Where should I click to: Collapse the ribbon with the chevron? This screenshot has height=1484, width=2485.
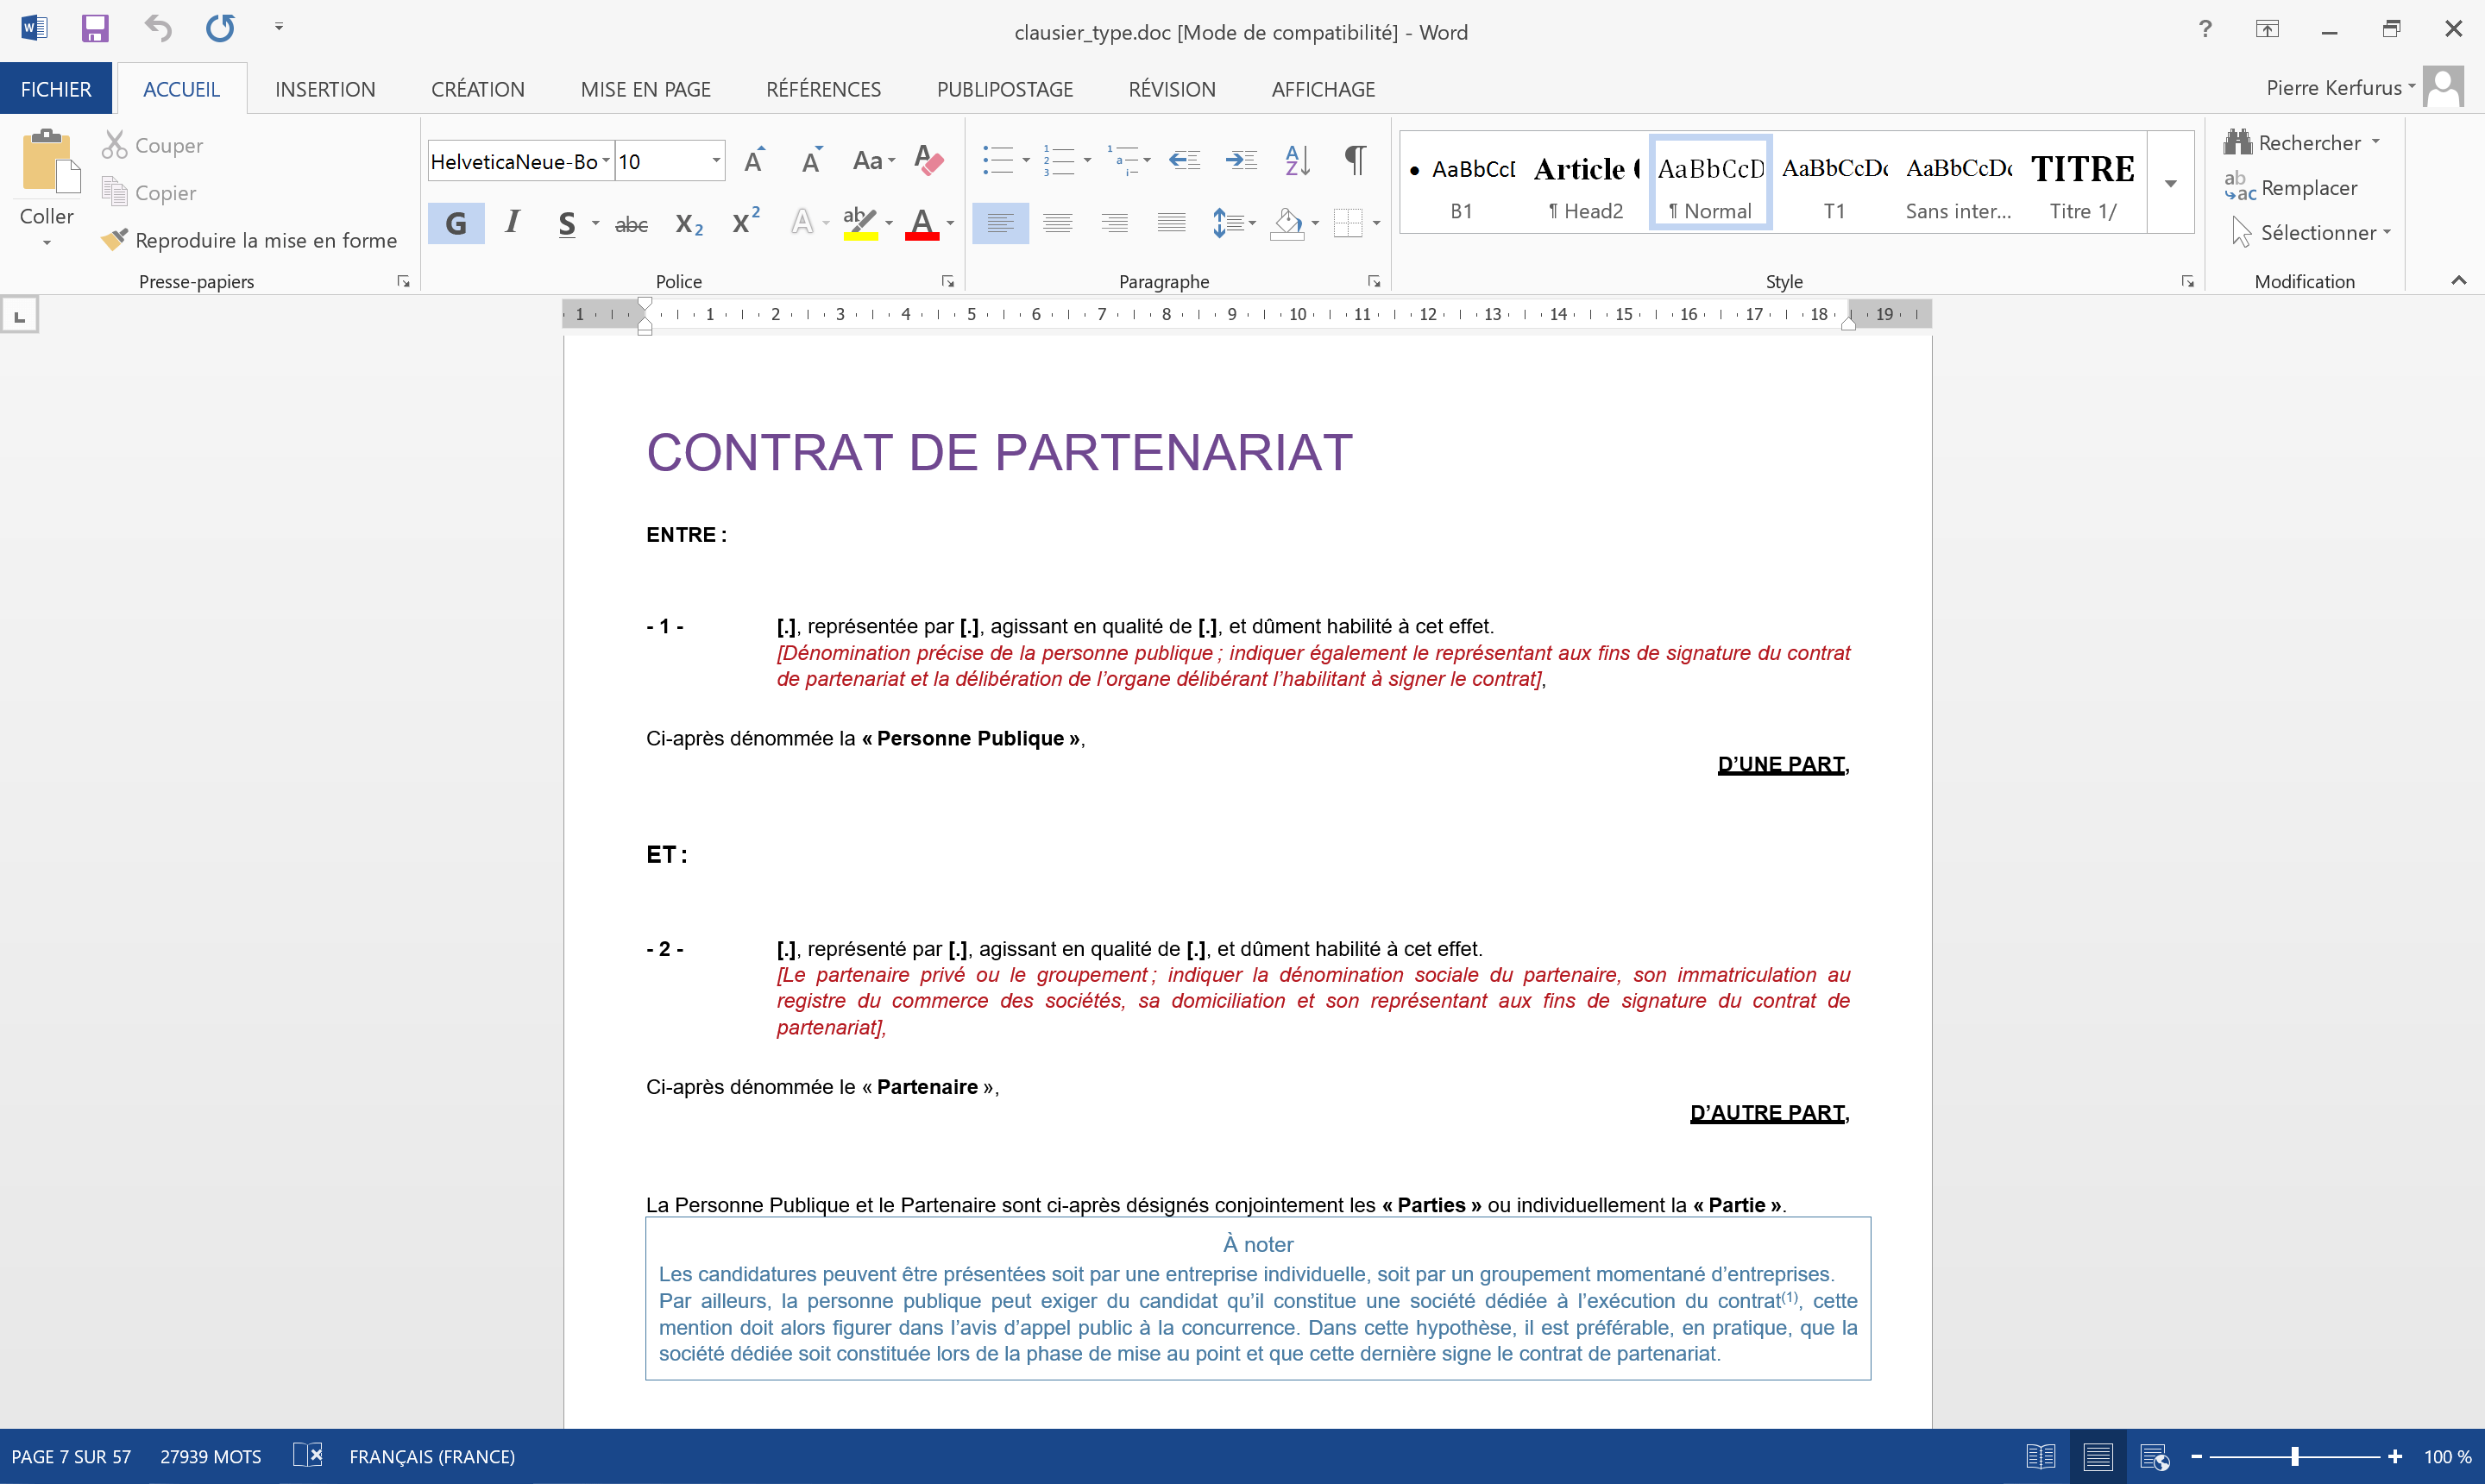click(2458, 281)
